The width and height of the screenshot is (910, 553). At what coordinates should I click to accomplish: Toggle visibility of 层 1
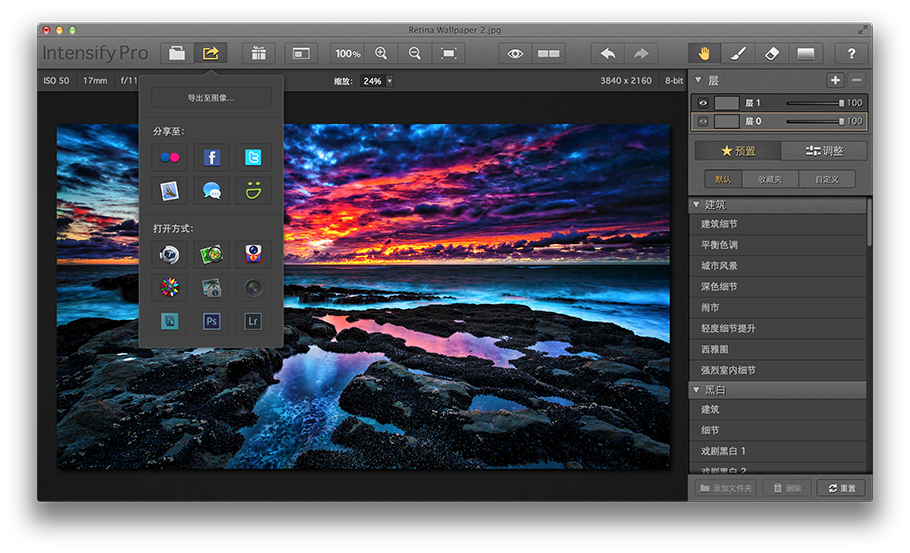pos(703,103)
